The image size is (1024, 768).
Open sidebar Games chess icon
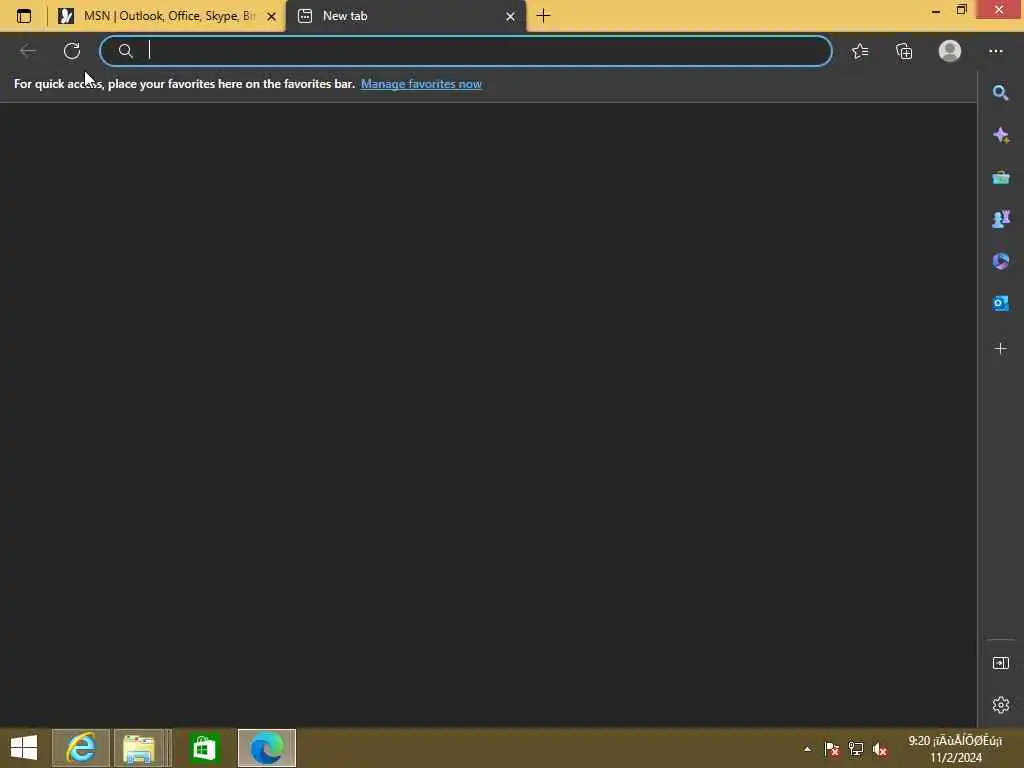click(x=1000, y=219)
